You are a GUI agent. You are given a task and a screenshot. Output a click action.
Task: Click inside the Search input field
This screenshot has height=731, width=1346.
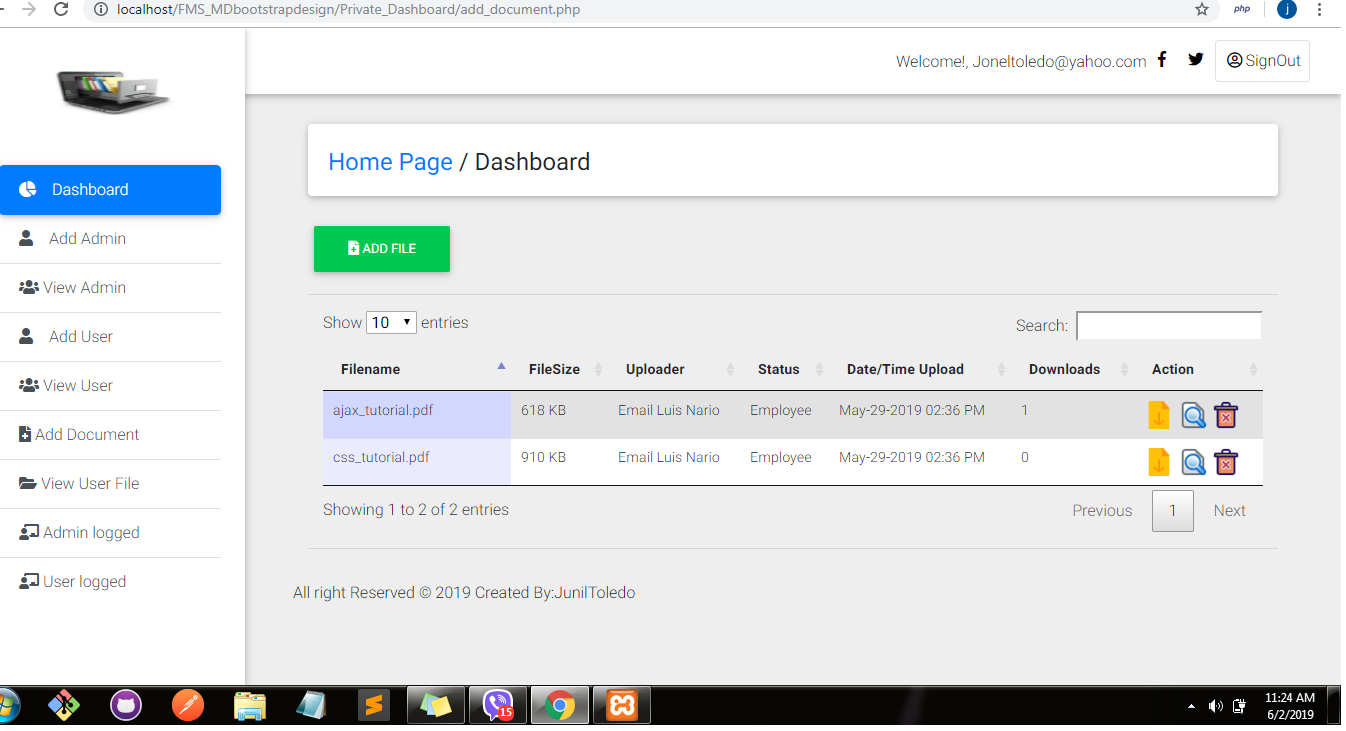pyautogui.click(x=1168, y=325)
